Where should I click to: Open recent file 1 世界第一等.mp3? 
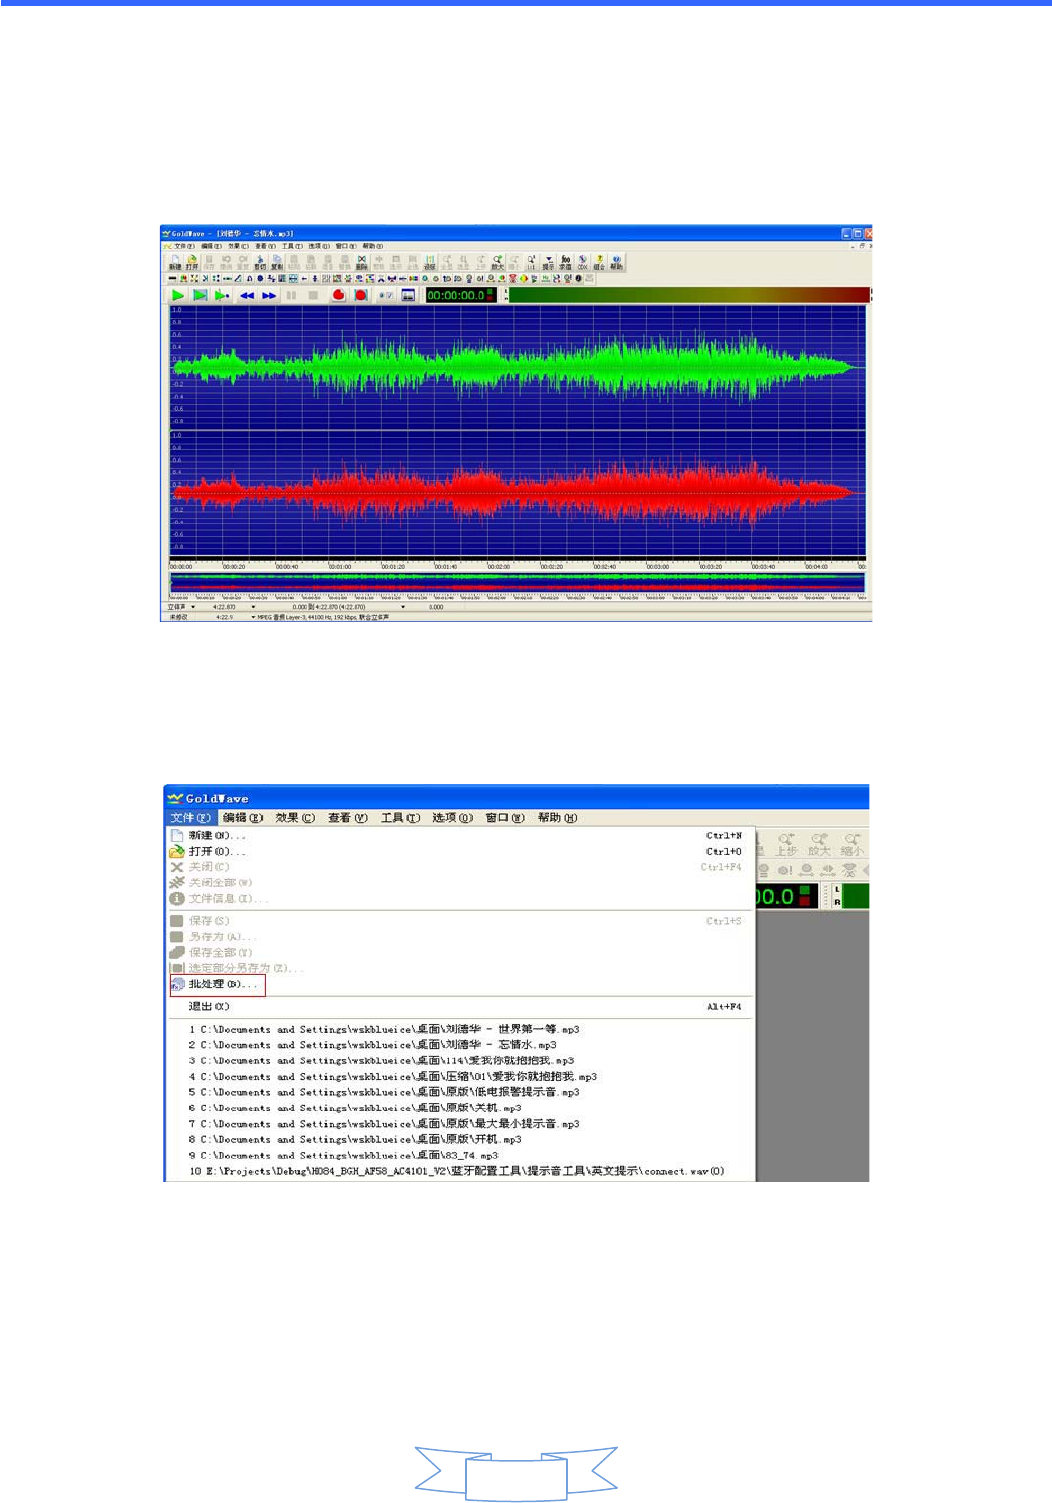(460, 1029)
